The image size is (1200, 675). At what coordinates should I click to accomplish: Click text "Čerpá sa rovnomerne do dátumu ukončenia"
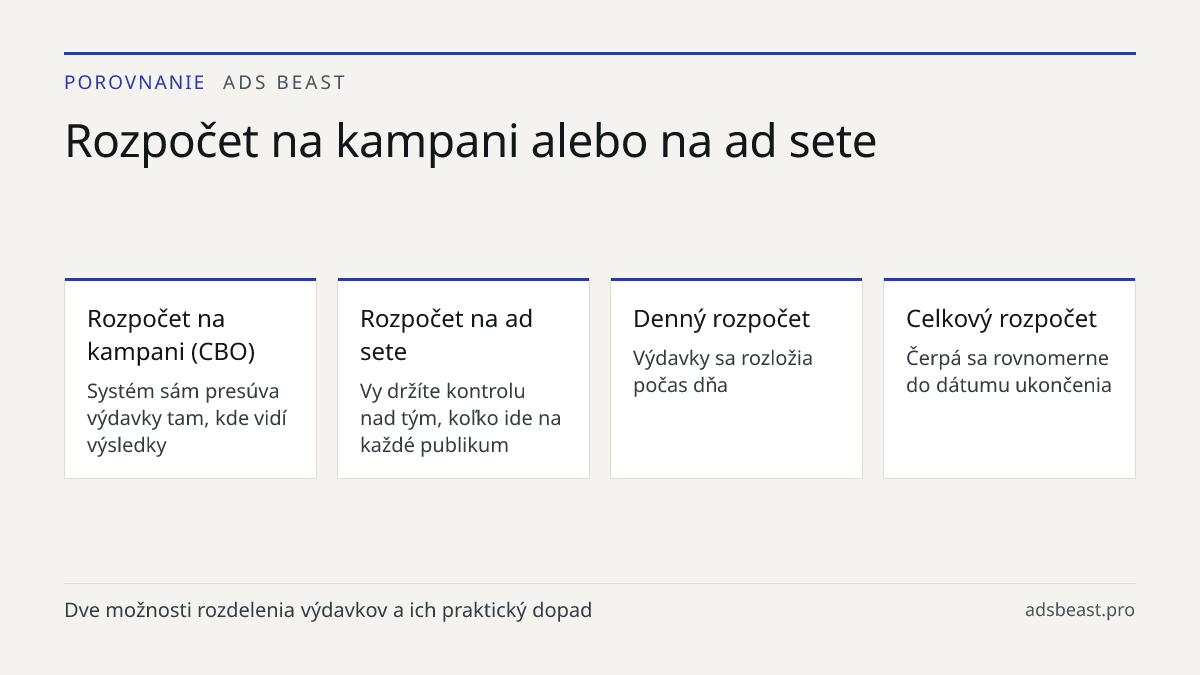point(1009,371)
